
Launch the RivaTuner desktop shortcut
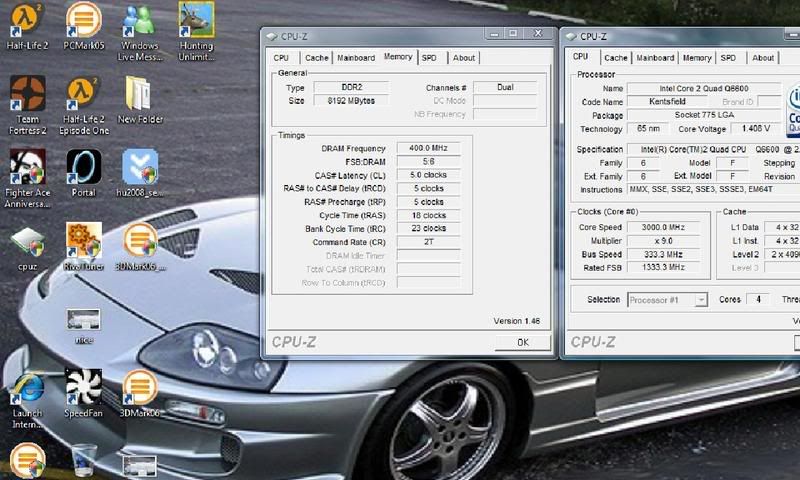pos(84,246)
